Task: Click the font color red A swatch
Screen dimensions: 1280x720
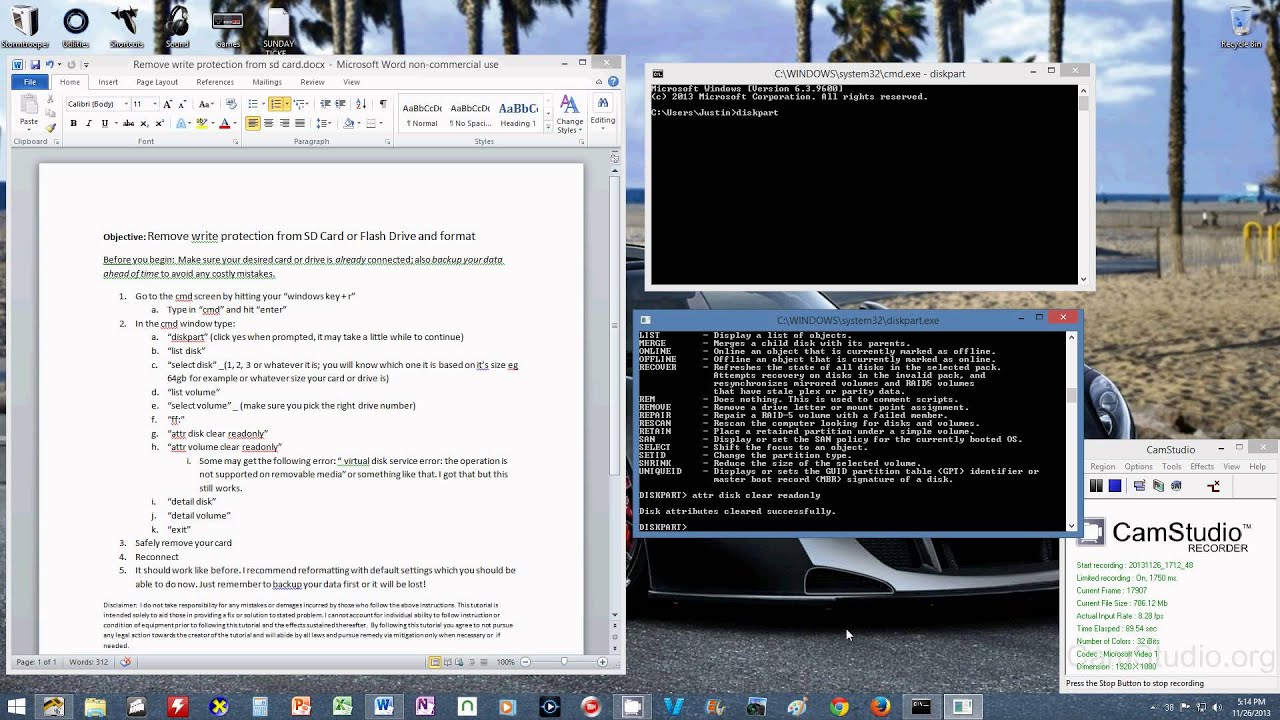Action: [225, 124]
